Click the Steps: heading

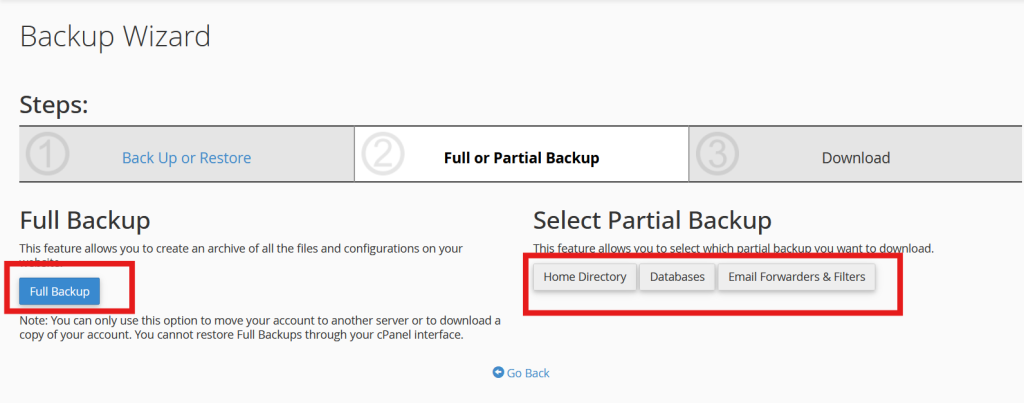[54, 104]
